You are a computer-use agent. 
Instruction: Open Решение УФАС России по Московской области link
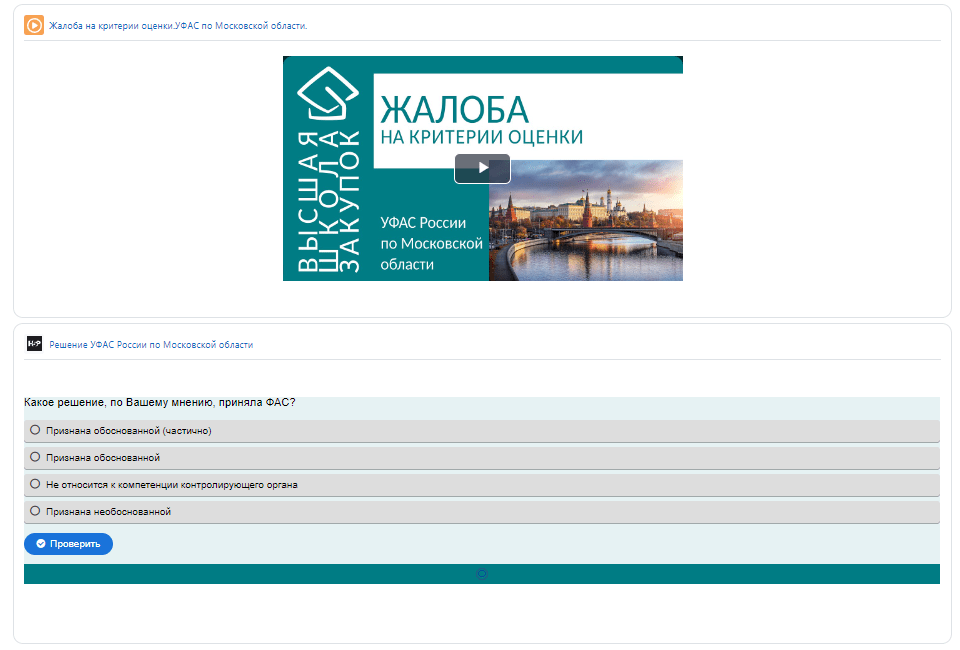pos(151,345)
